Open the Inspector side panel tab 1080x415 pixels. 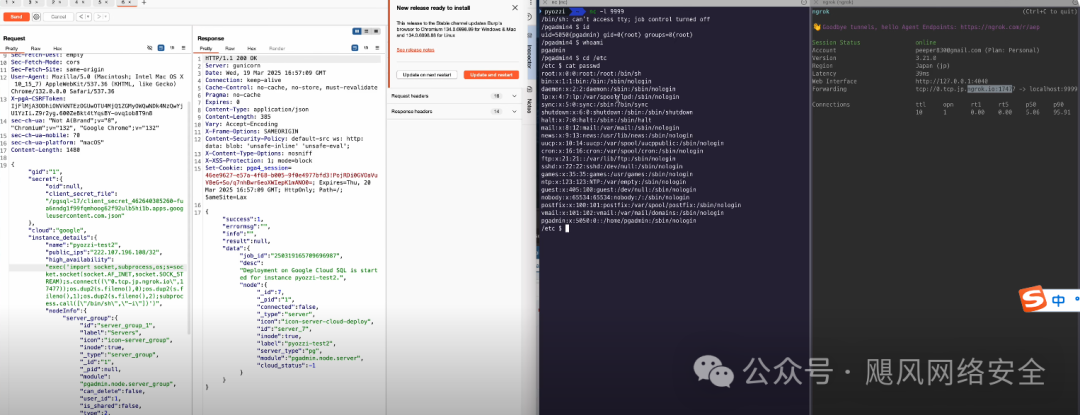(x=528, y=52)
